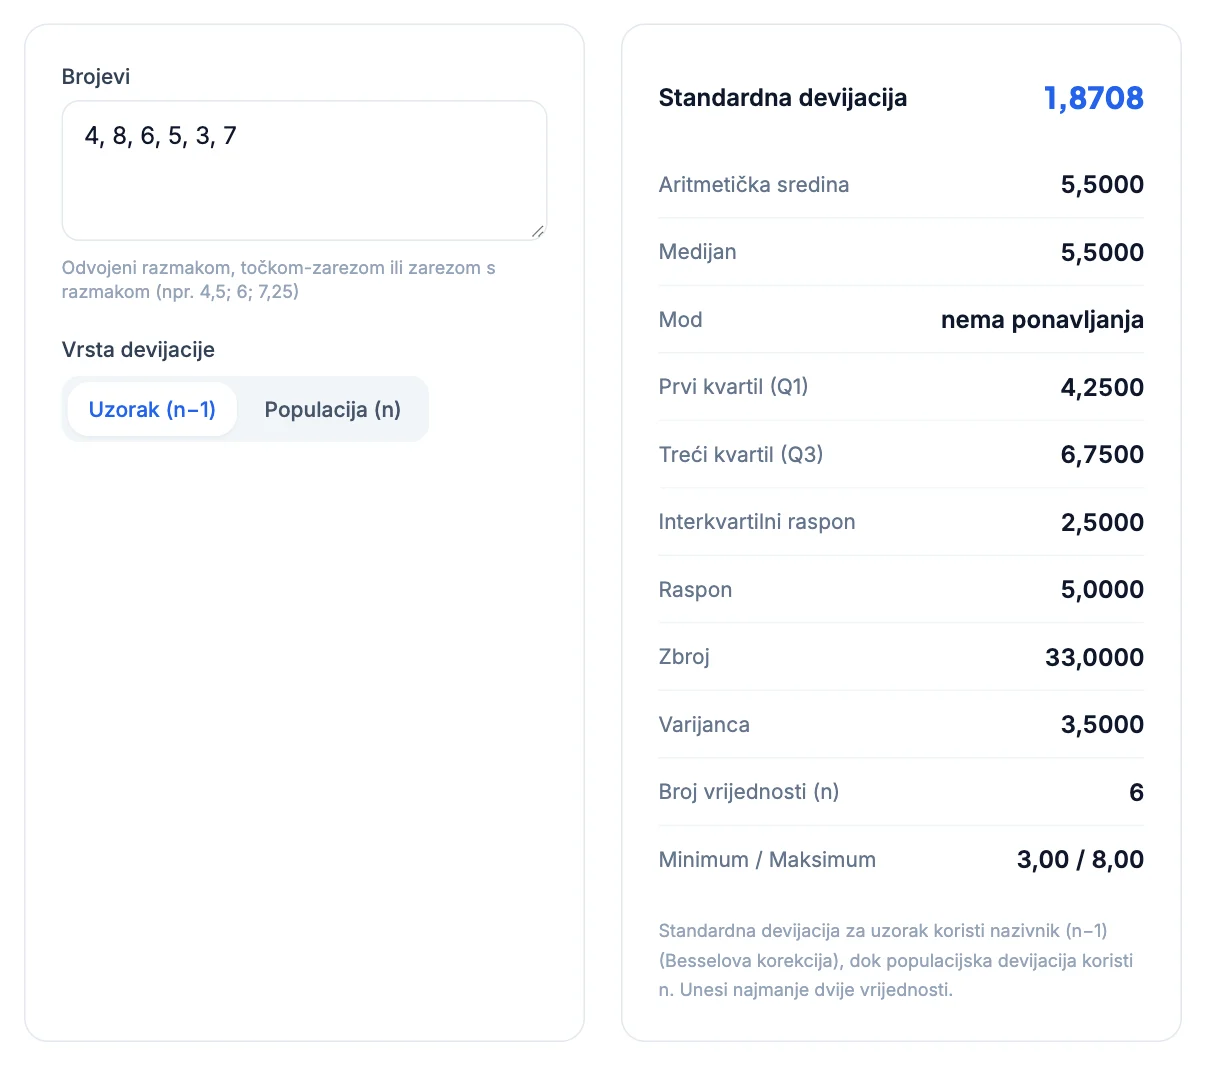Image resolution: width=1206 pixels, height=1065 pixels.
Task: Click the standard deviation value 1,8708
Action: 1093,98
